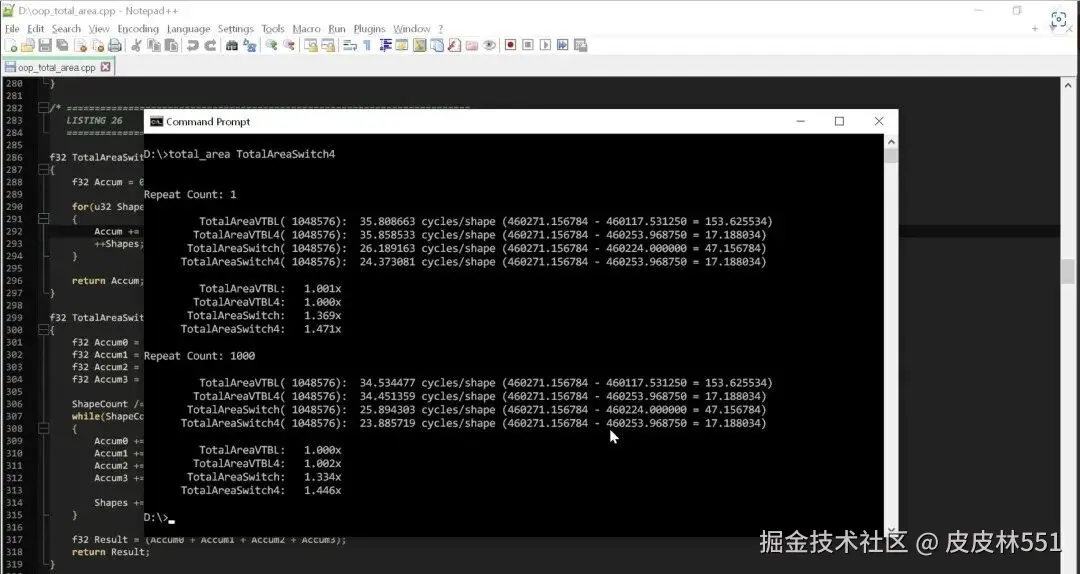
Task: Click the screenshot capture icon at top right
Action: [x=1059, y=19]
